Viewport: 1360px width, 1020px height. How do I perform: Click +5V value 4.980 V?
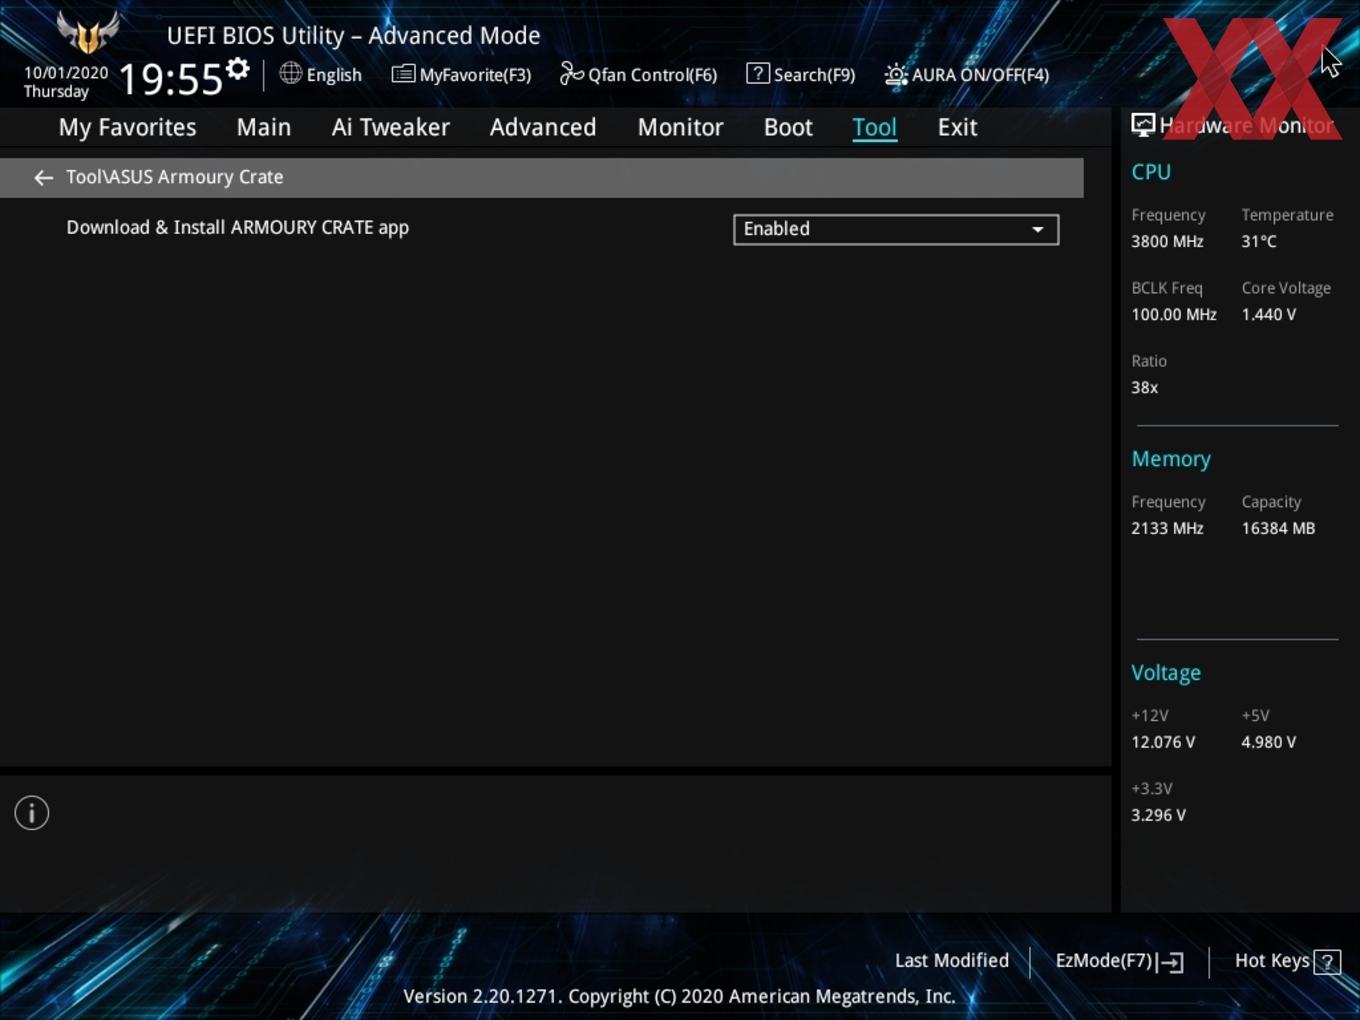1268,742
